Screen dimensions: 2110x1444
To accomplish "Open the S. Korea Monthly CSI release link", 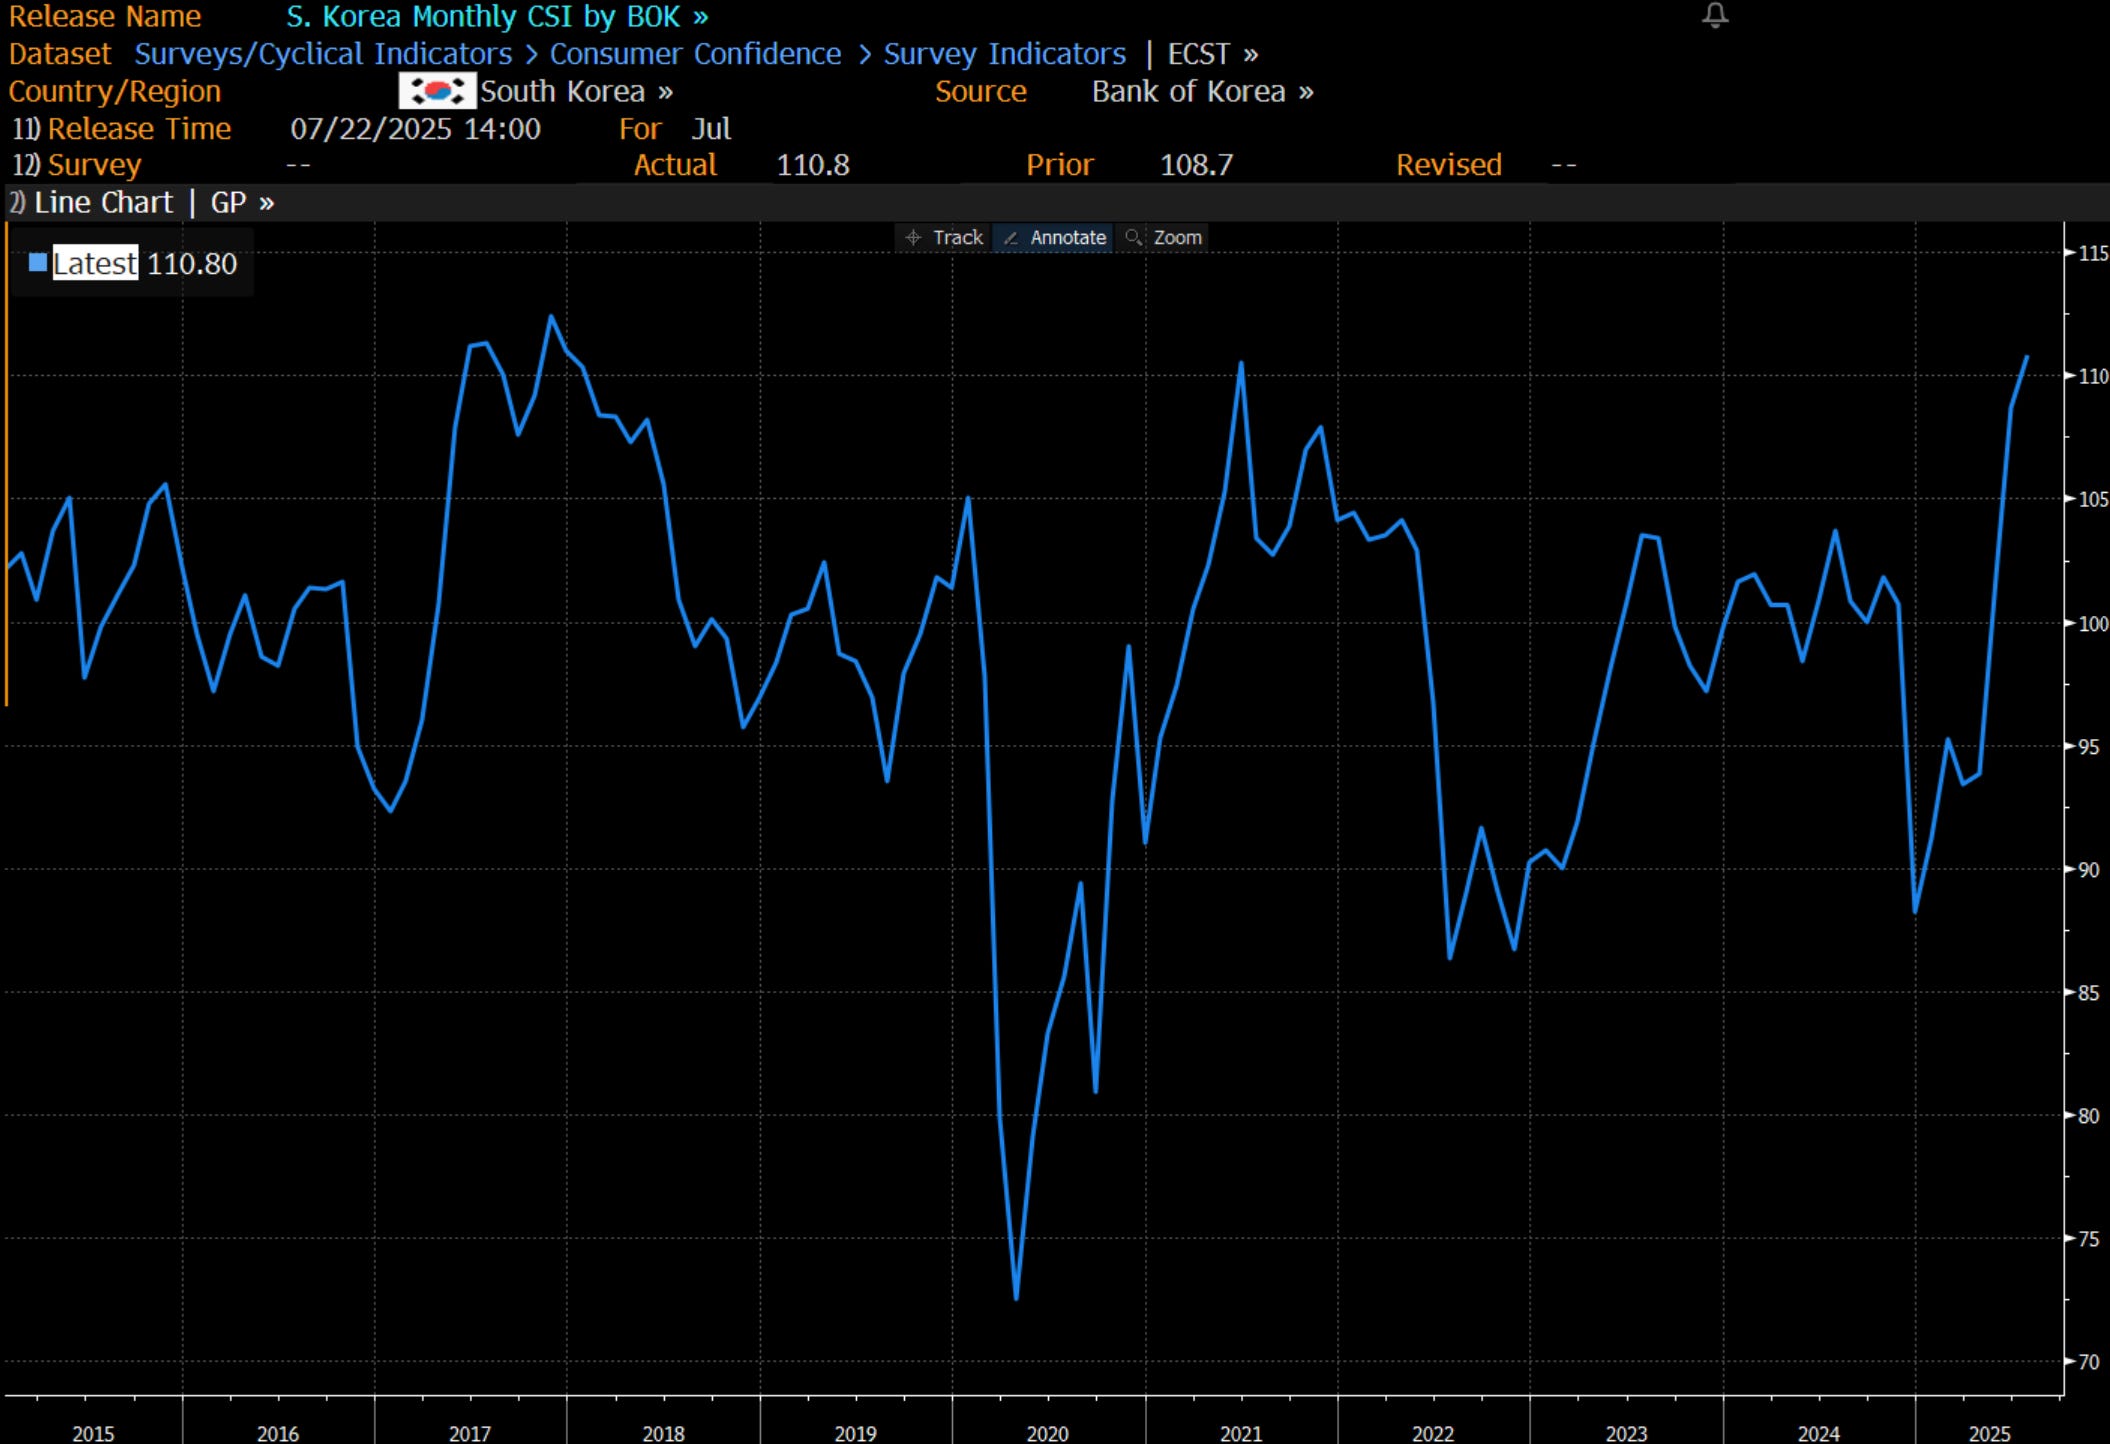I will pyautogui.click(x=496, y=17).
